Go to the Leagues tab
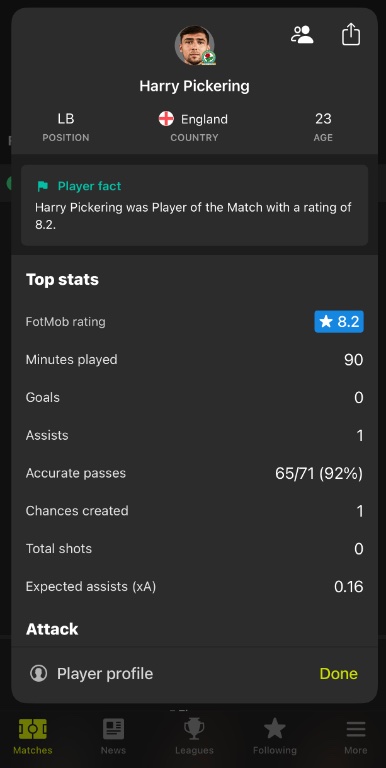386x768 pixels. pos(194,736)
